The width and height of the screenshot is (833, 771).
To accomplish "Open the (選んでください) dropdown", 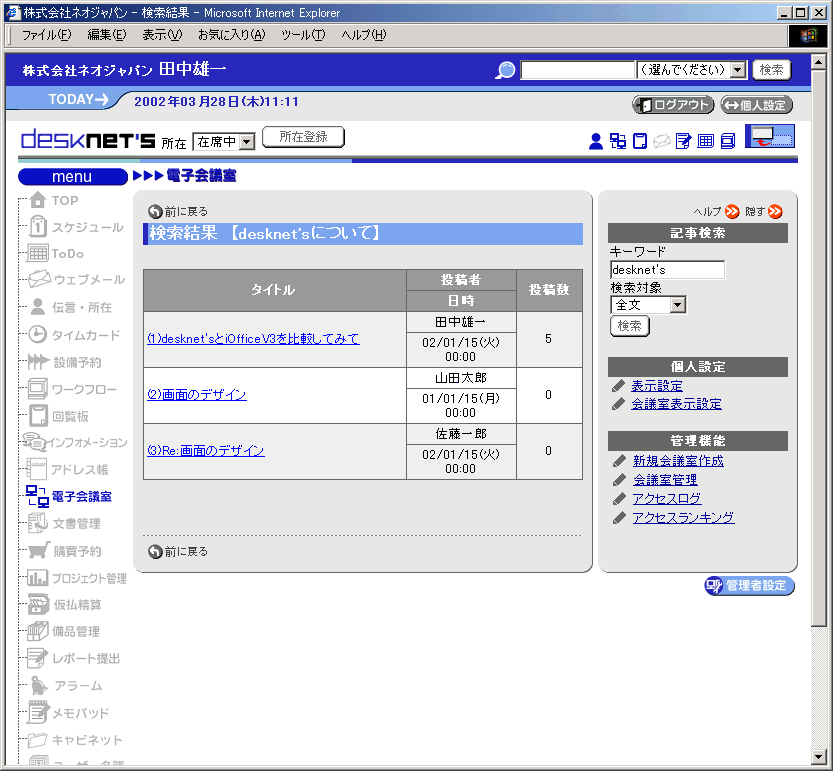I will [x=692, y=70].
